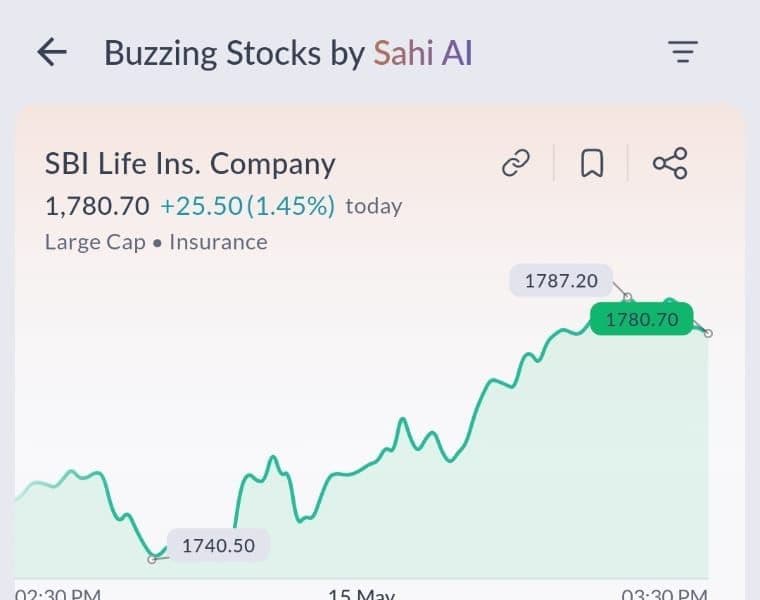Click the 1740.50 low price label

[218, 546]
